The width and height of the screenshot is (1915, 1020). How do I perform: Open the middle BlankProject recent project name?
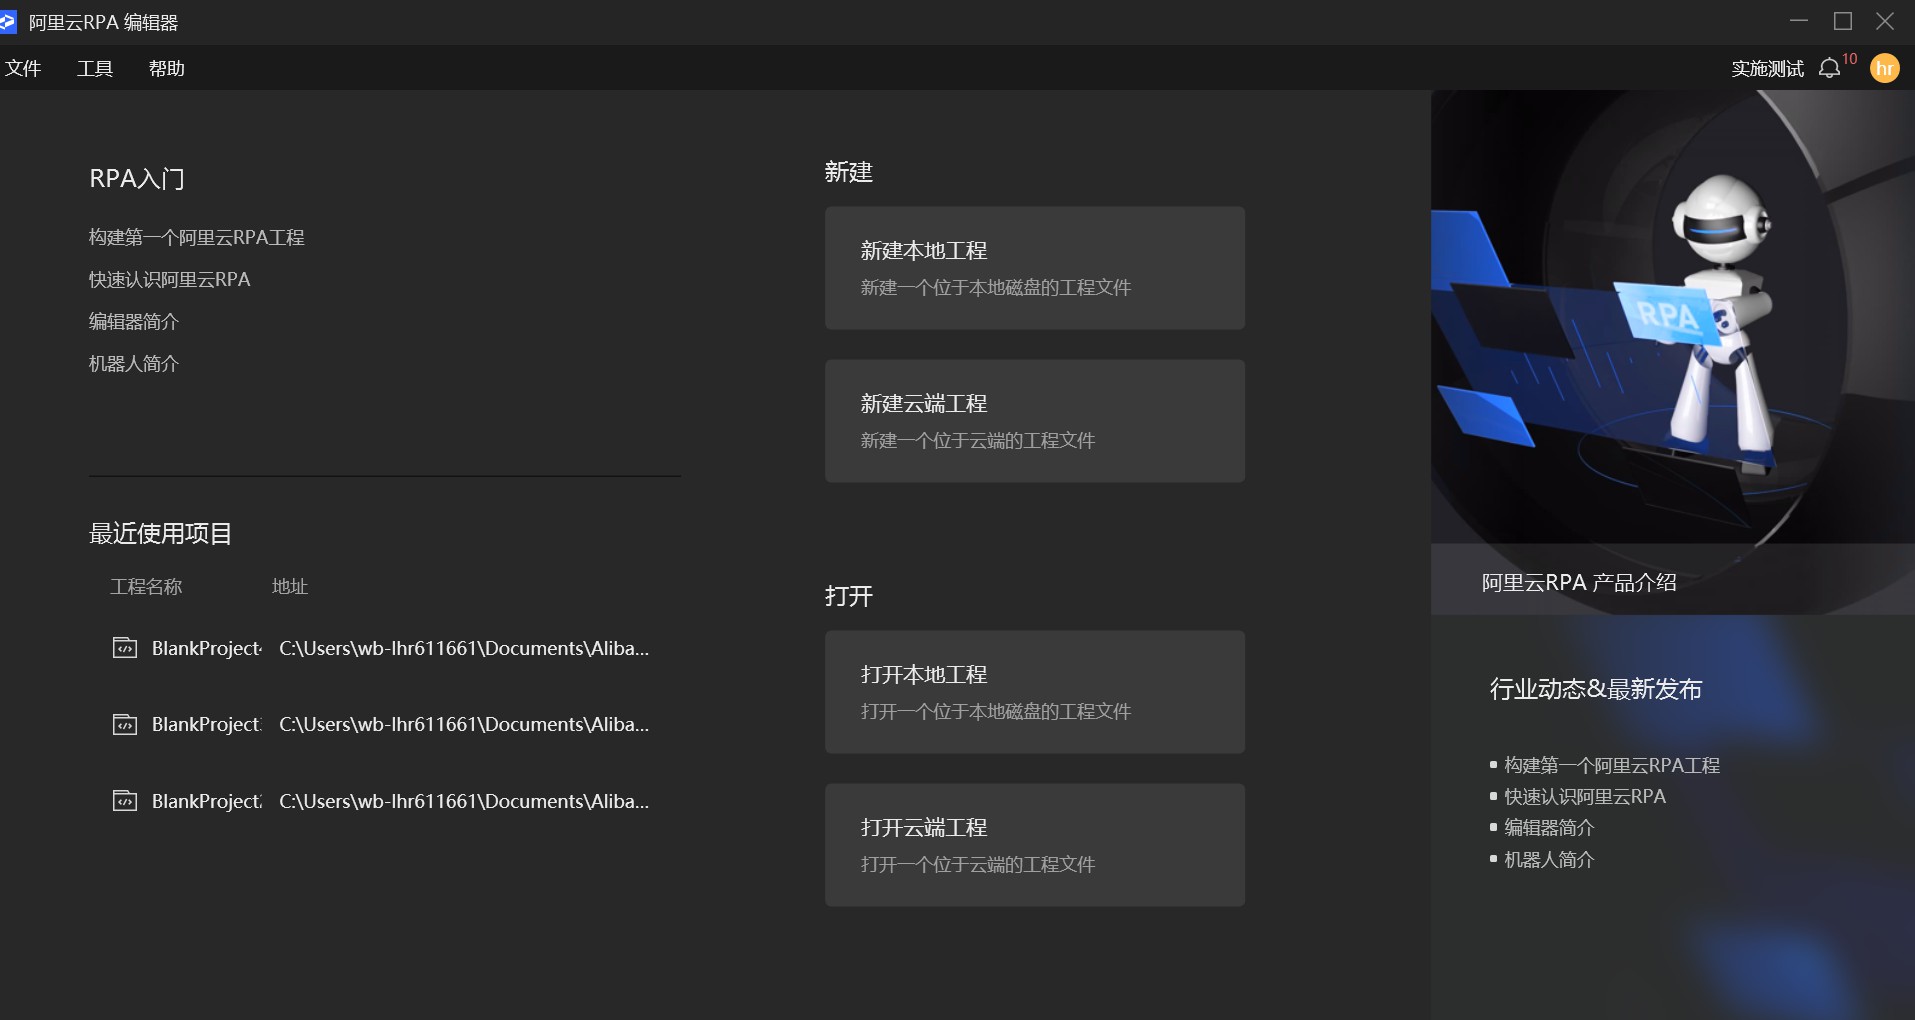207,724
